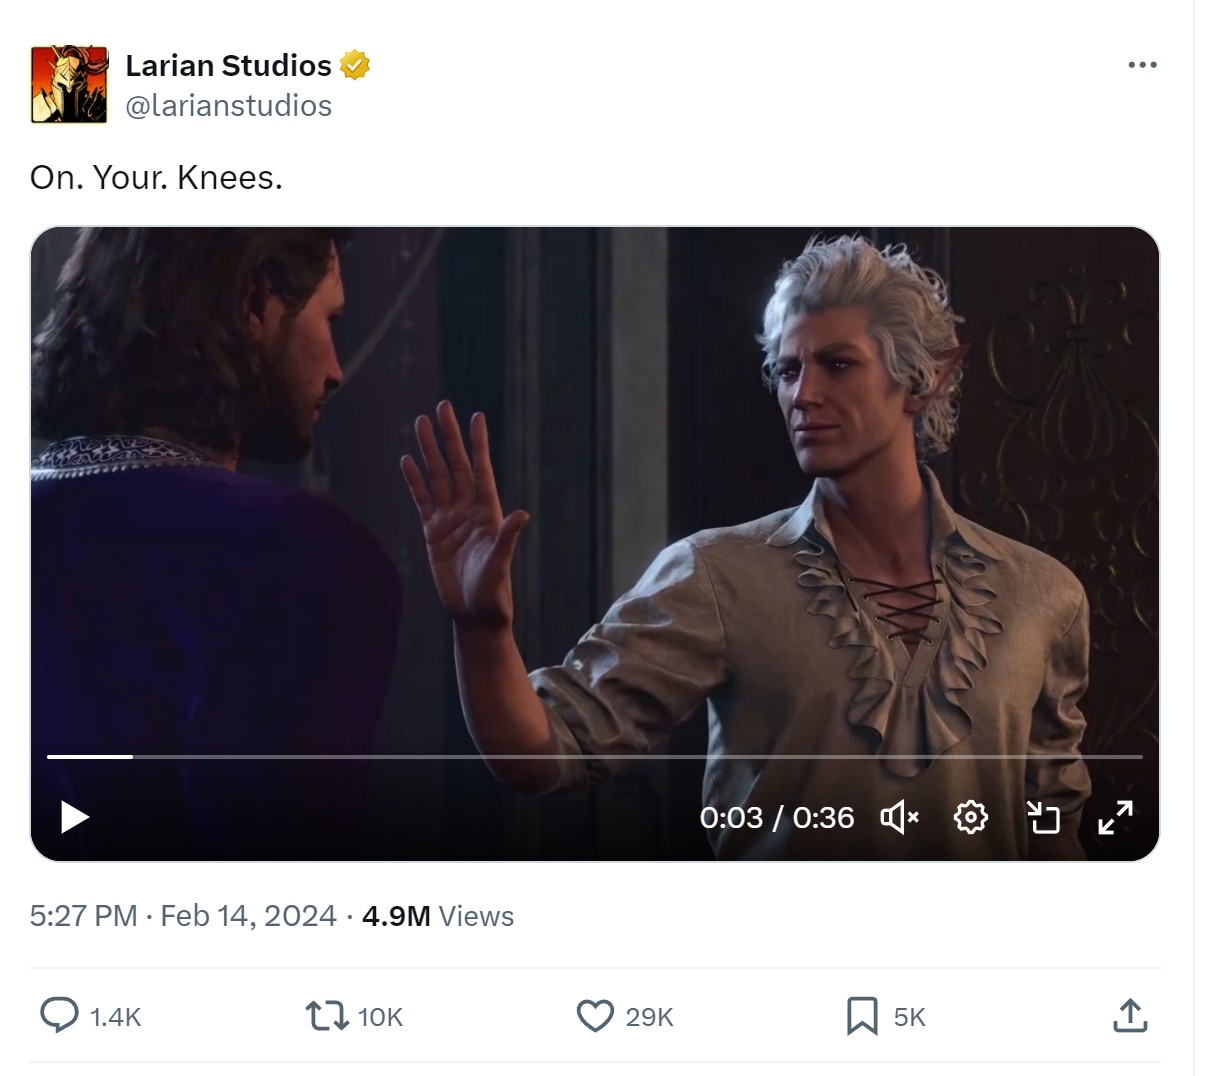Open the 5:27 PM Feb 14, 2024 timestamp
The image size is (1231, 1076).
point(183,916)
